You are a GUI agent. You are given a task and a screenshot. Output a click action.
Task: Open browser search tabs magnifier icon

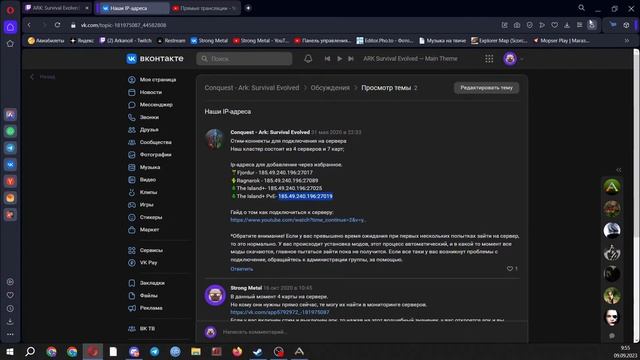pos(581,8)
